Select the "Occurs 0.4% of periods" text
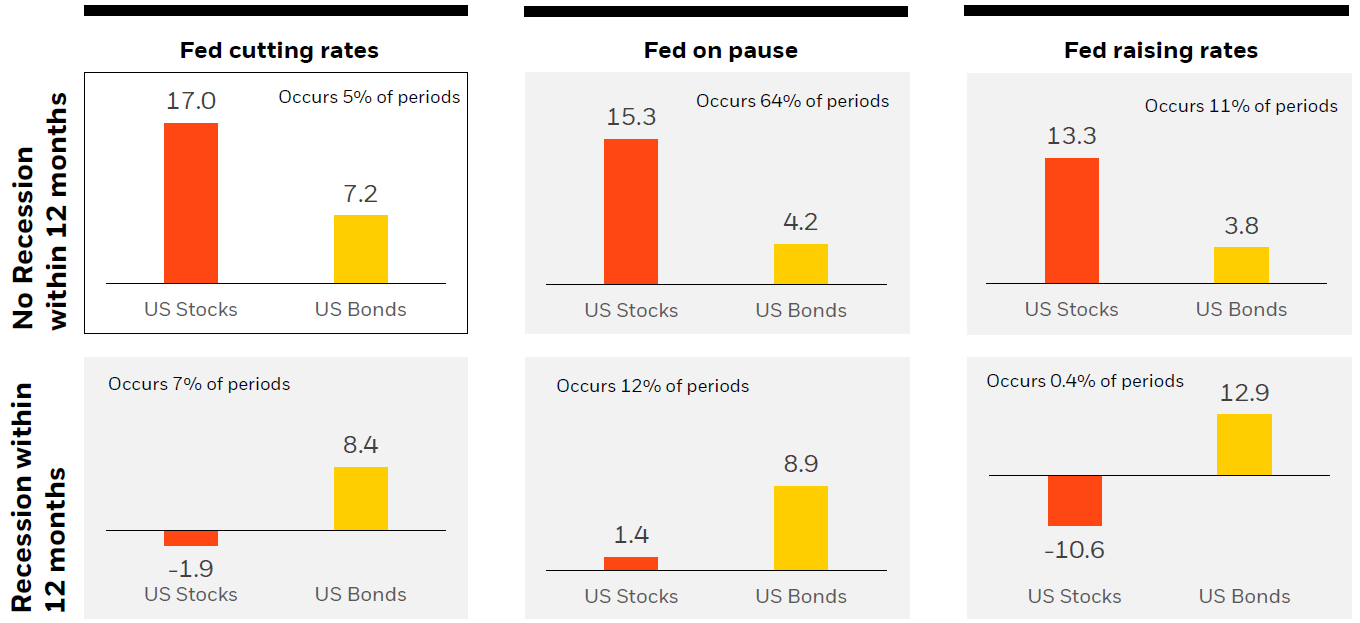1360x623 pixels. (1085, 381)
